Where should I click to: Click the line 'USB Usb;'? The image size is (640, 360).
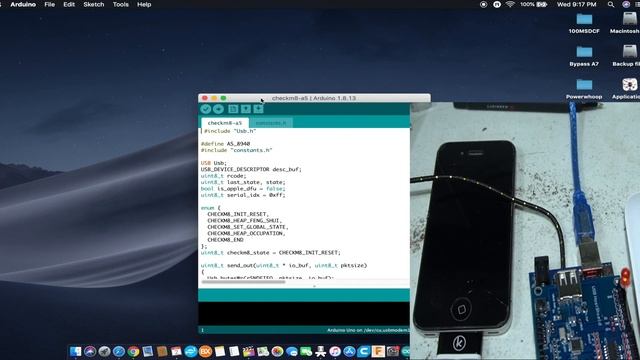coord(213,163)
